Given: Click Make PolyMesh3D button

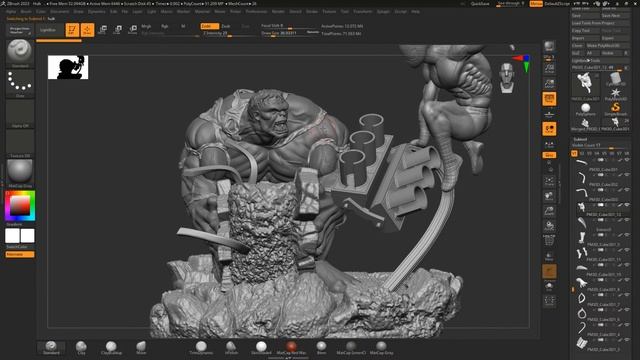Looking at the screenshot, I should pos(607,46).
